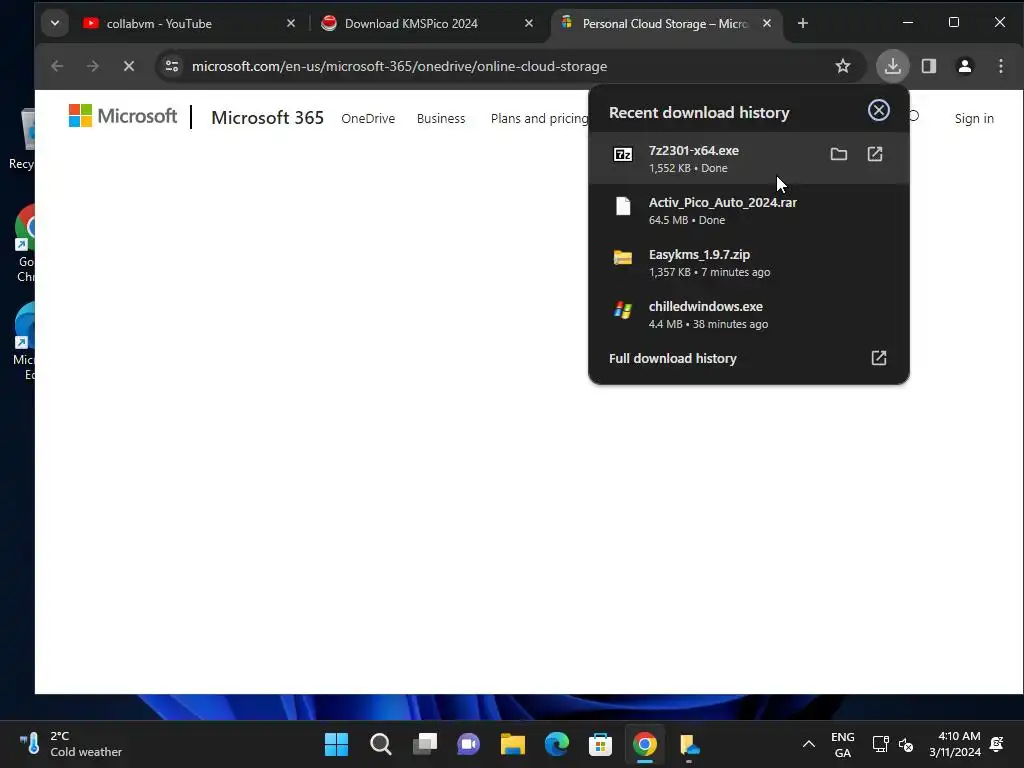Image resolution: width=1024 pixels, height=768 pixels.
Task: Show 7z2301-x64.exe in its folder
Action: (x=839, y=154)
